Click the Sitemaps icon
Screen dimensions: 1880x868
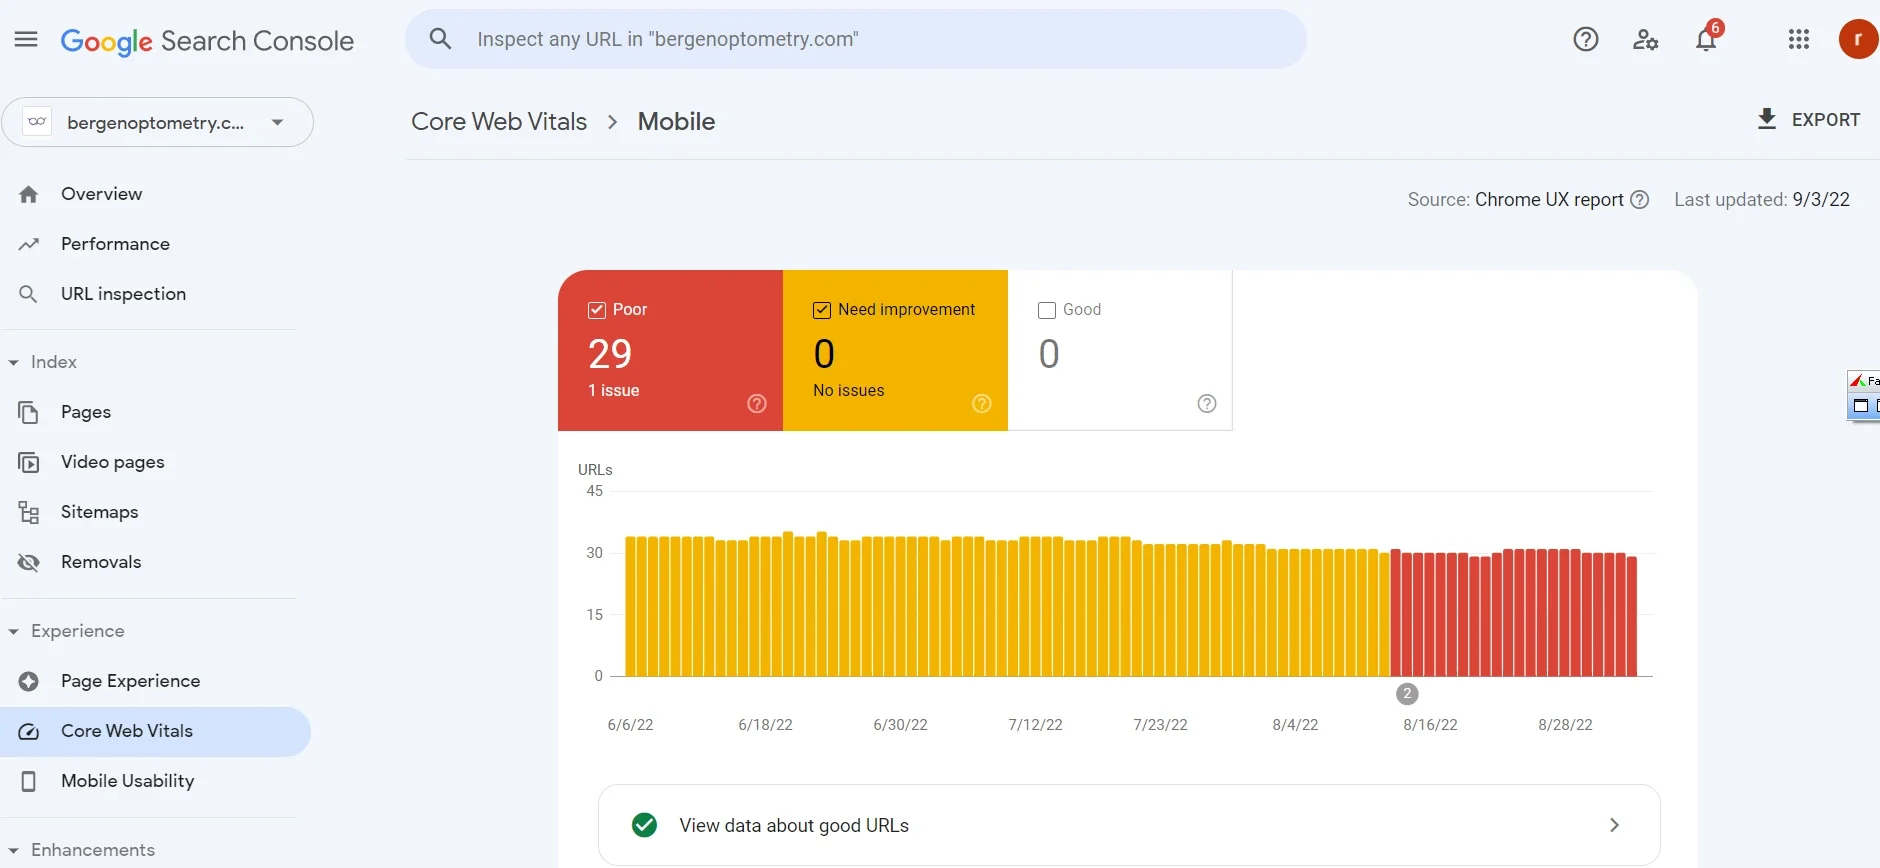point(29,512)
